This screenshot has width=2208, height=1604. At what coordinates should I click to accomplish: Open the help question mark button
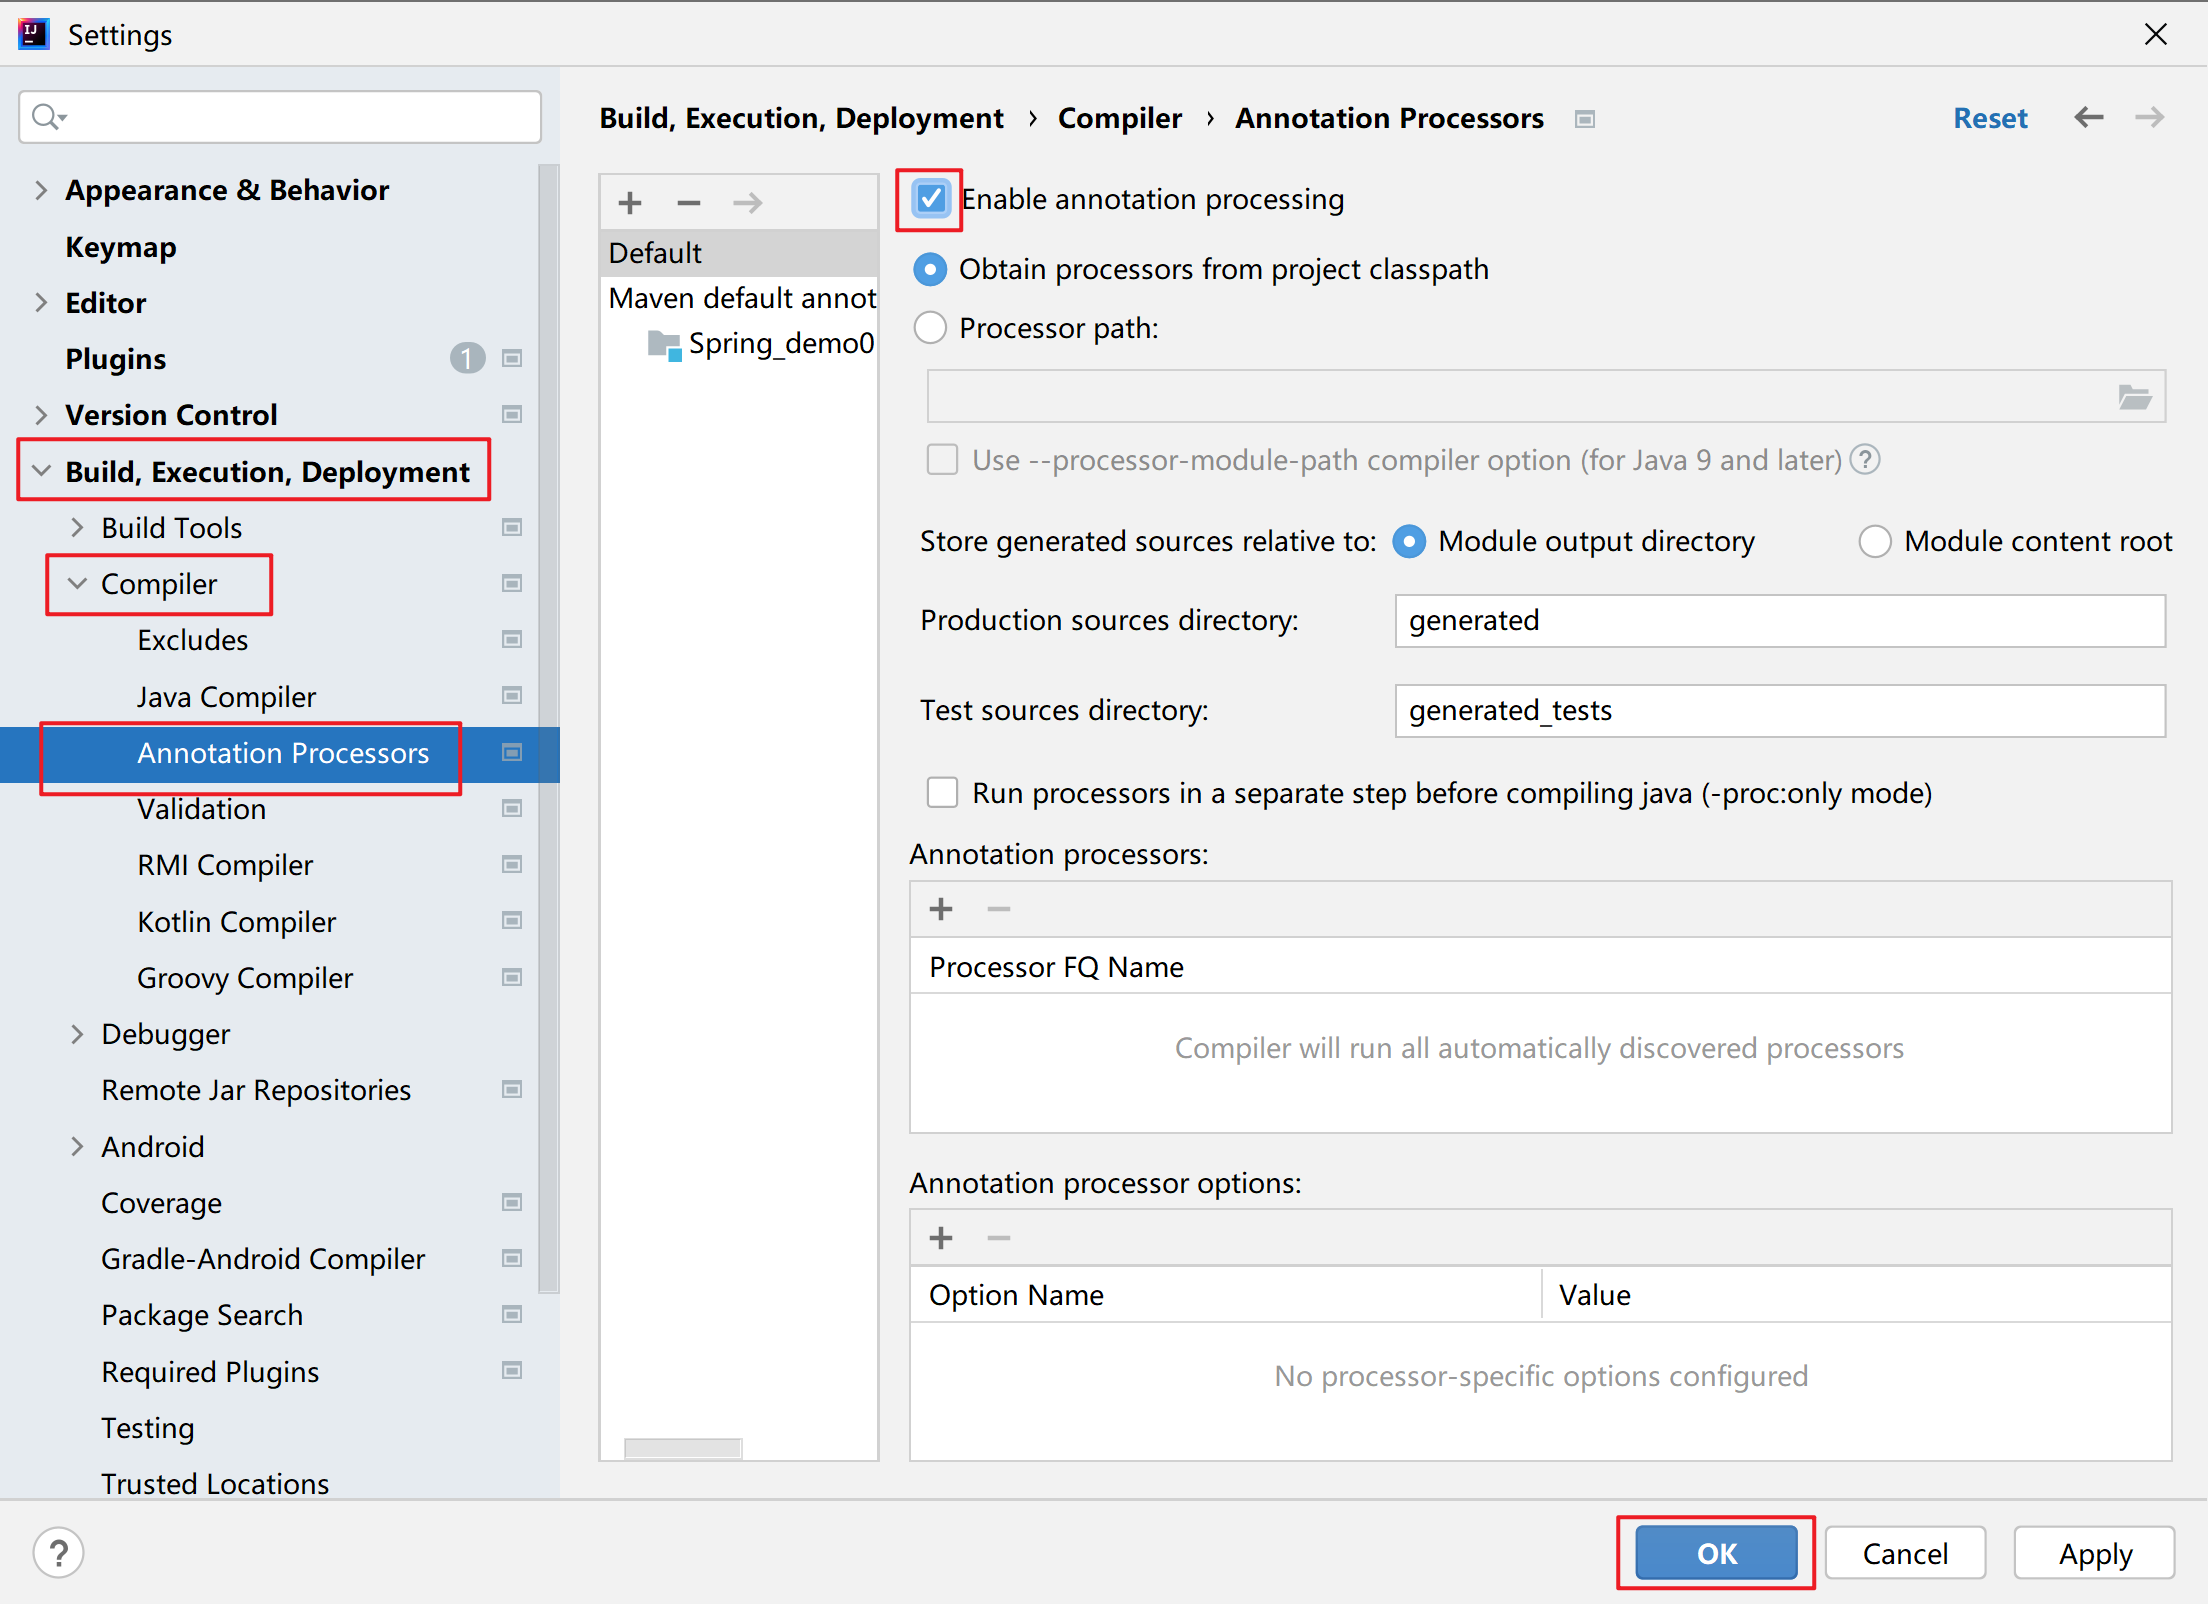[x=59, y=1553]
